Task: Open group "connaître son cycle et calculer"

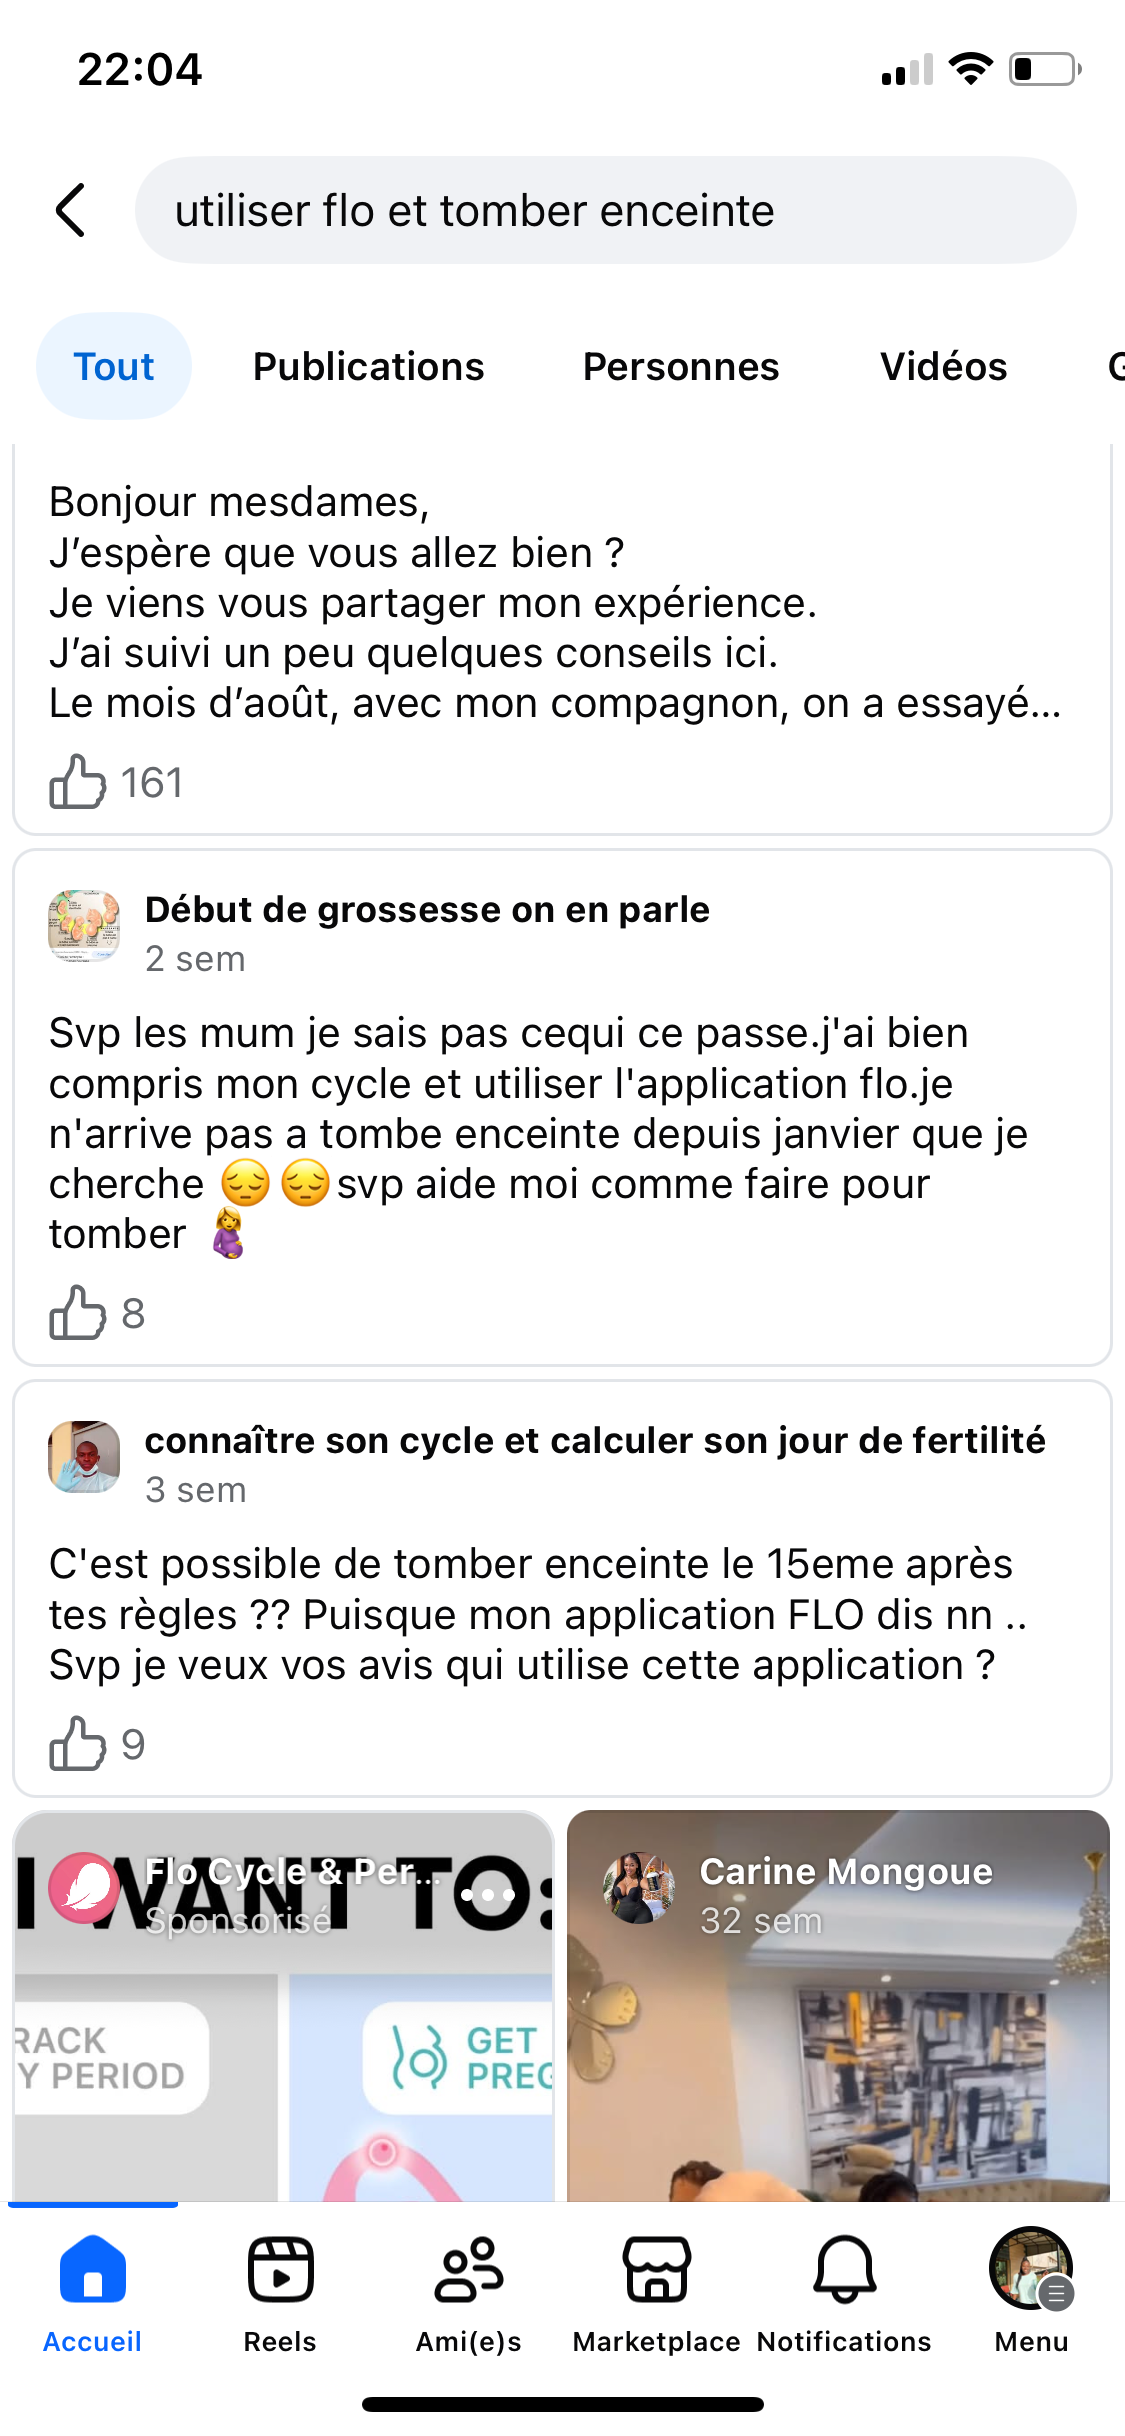Action: (x=595, y=1441)
